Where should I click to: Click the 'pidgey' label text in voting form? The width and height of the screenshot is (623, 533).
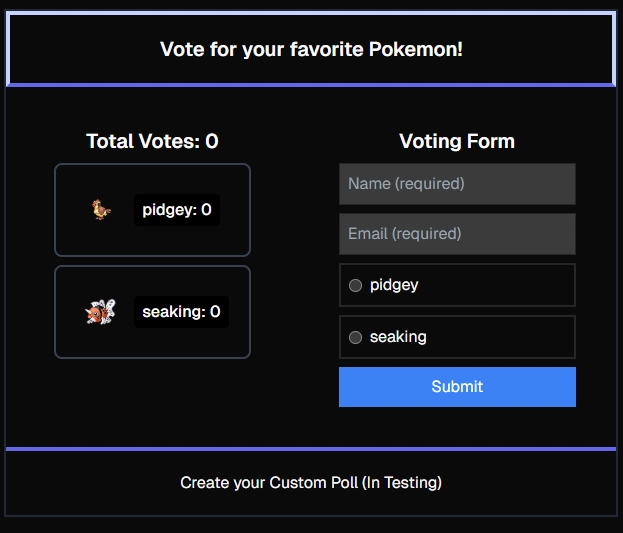tap(394, 285)
